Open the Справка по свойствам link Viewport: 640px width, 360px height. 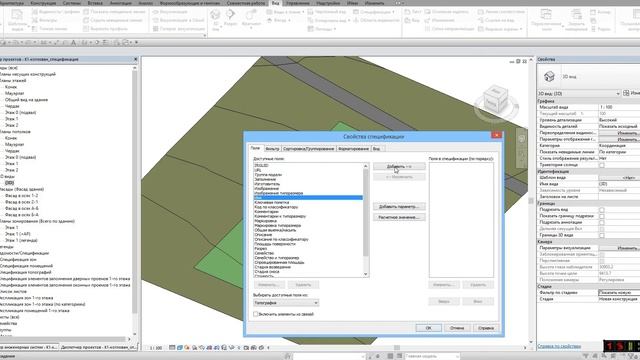(x=559, y=346)
